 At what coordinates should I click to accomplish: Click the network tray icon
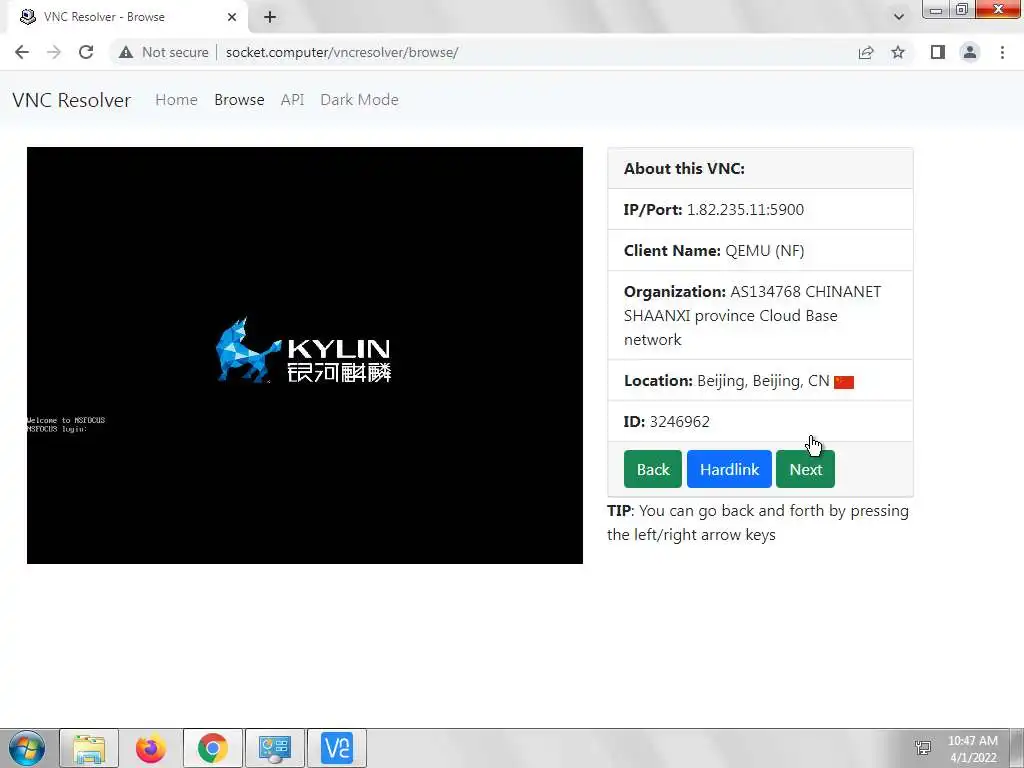tap(923, 748)
